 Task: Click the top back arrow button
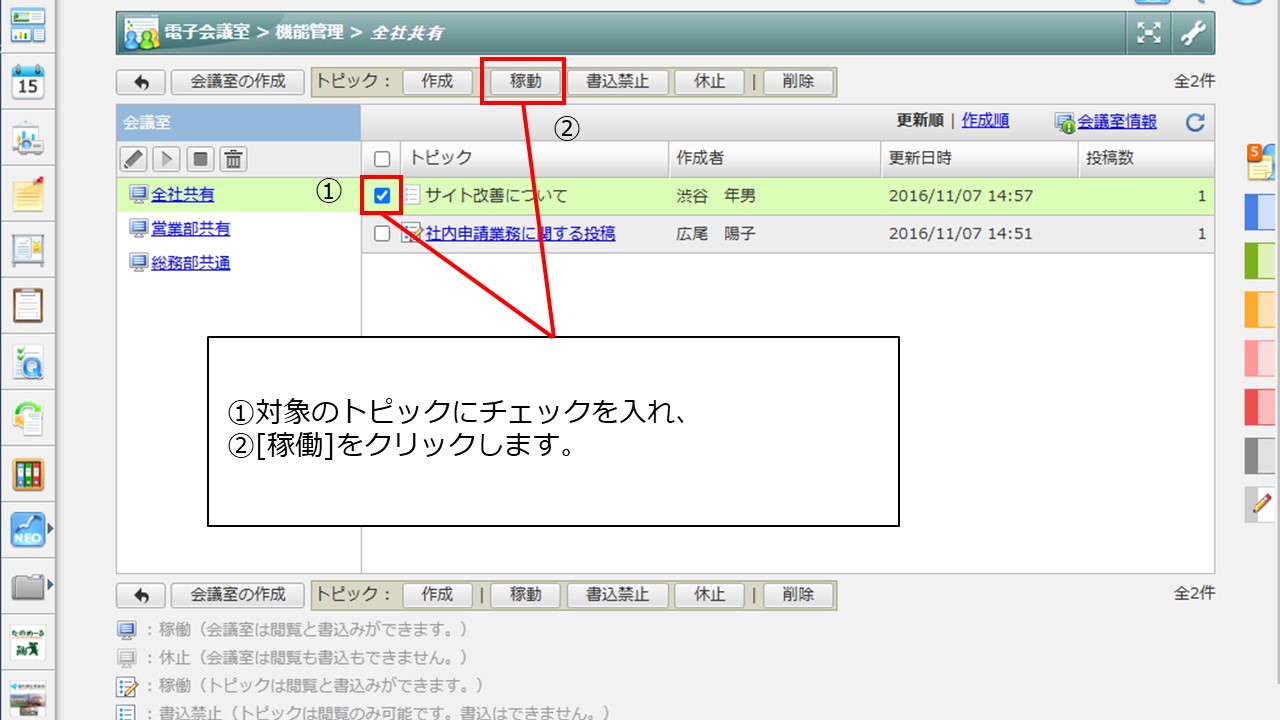[x=141, y=82]
